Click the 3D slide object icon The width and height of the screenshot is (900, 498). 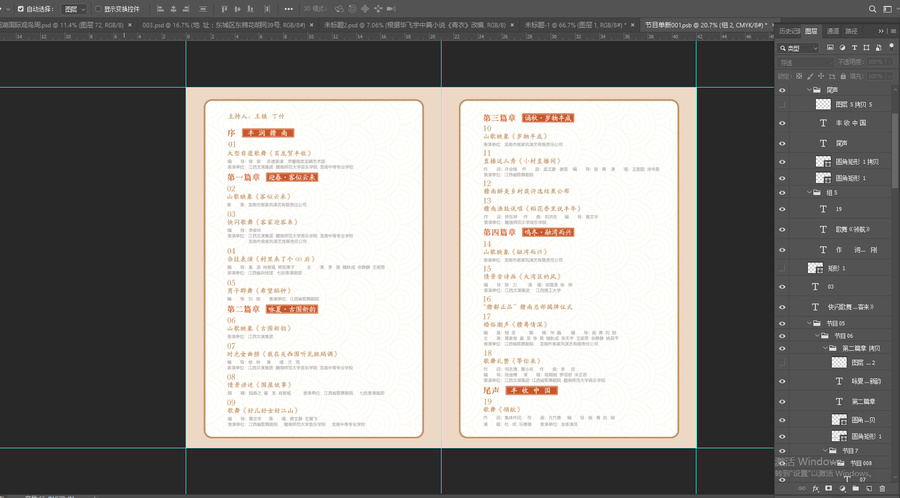378,9
